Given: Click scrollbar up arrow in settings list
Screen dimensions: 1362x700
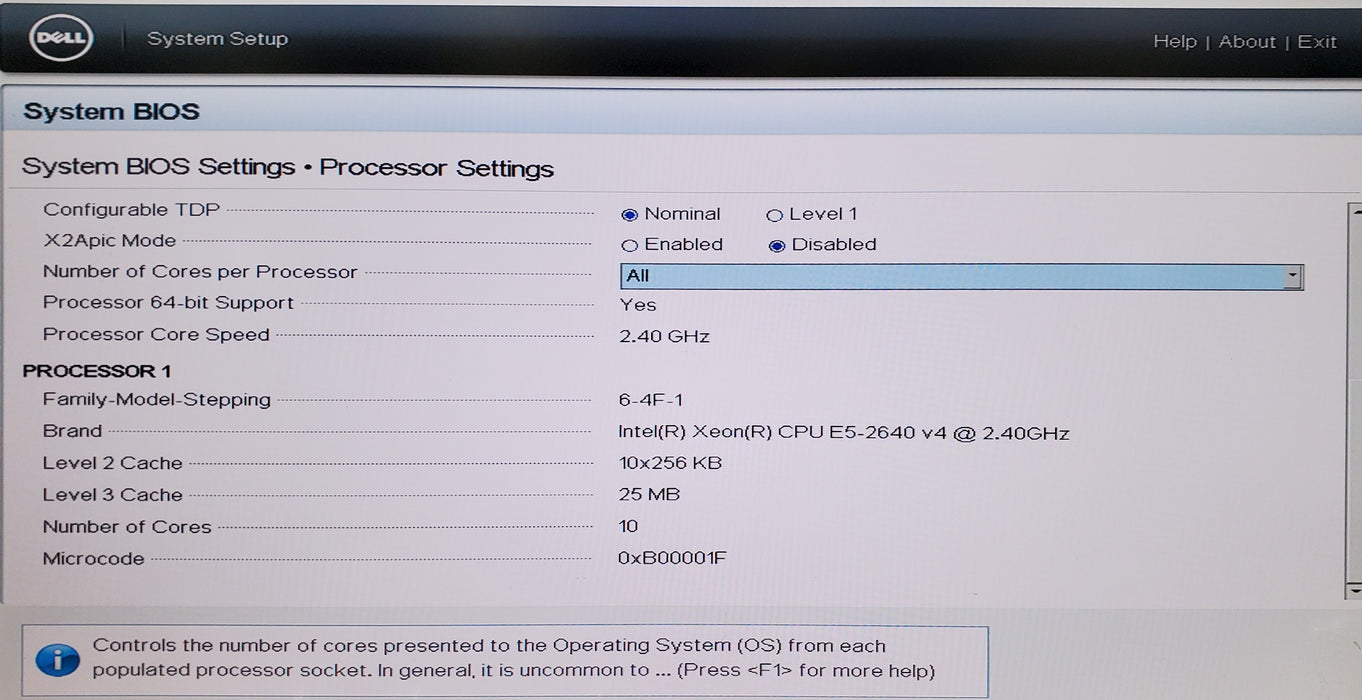Looking at the screenshot, I should [x=1355, y=211].
